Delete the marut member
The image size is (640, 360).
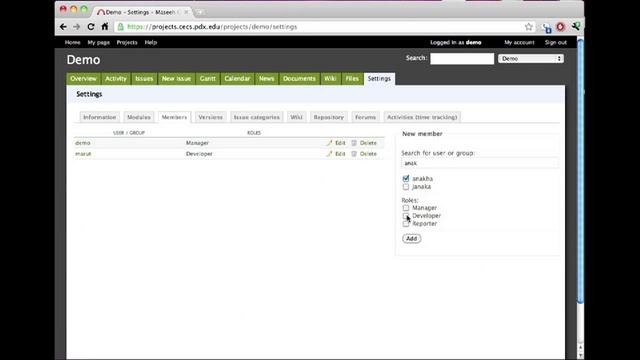pyautogui.click(x=368, y=154)
